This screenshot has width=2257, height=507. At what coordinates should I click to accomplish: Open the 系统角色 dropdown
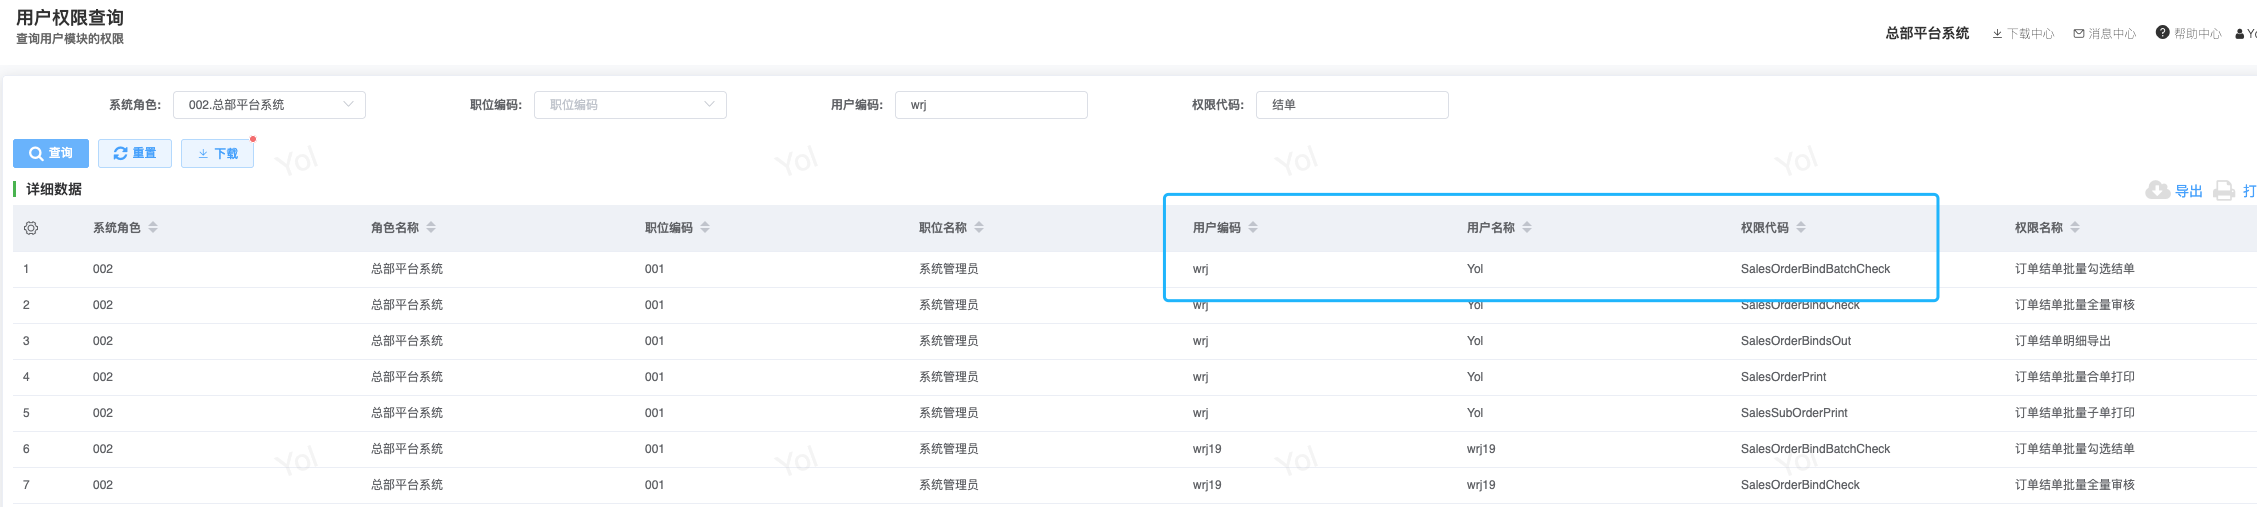click(269, 105)
